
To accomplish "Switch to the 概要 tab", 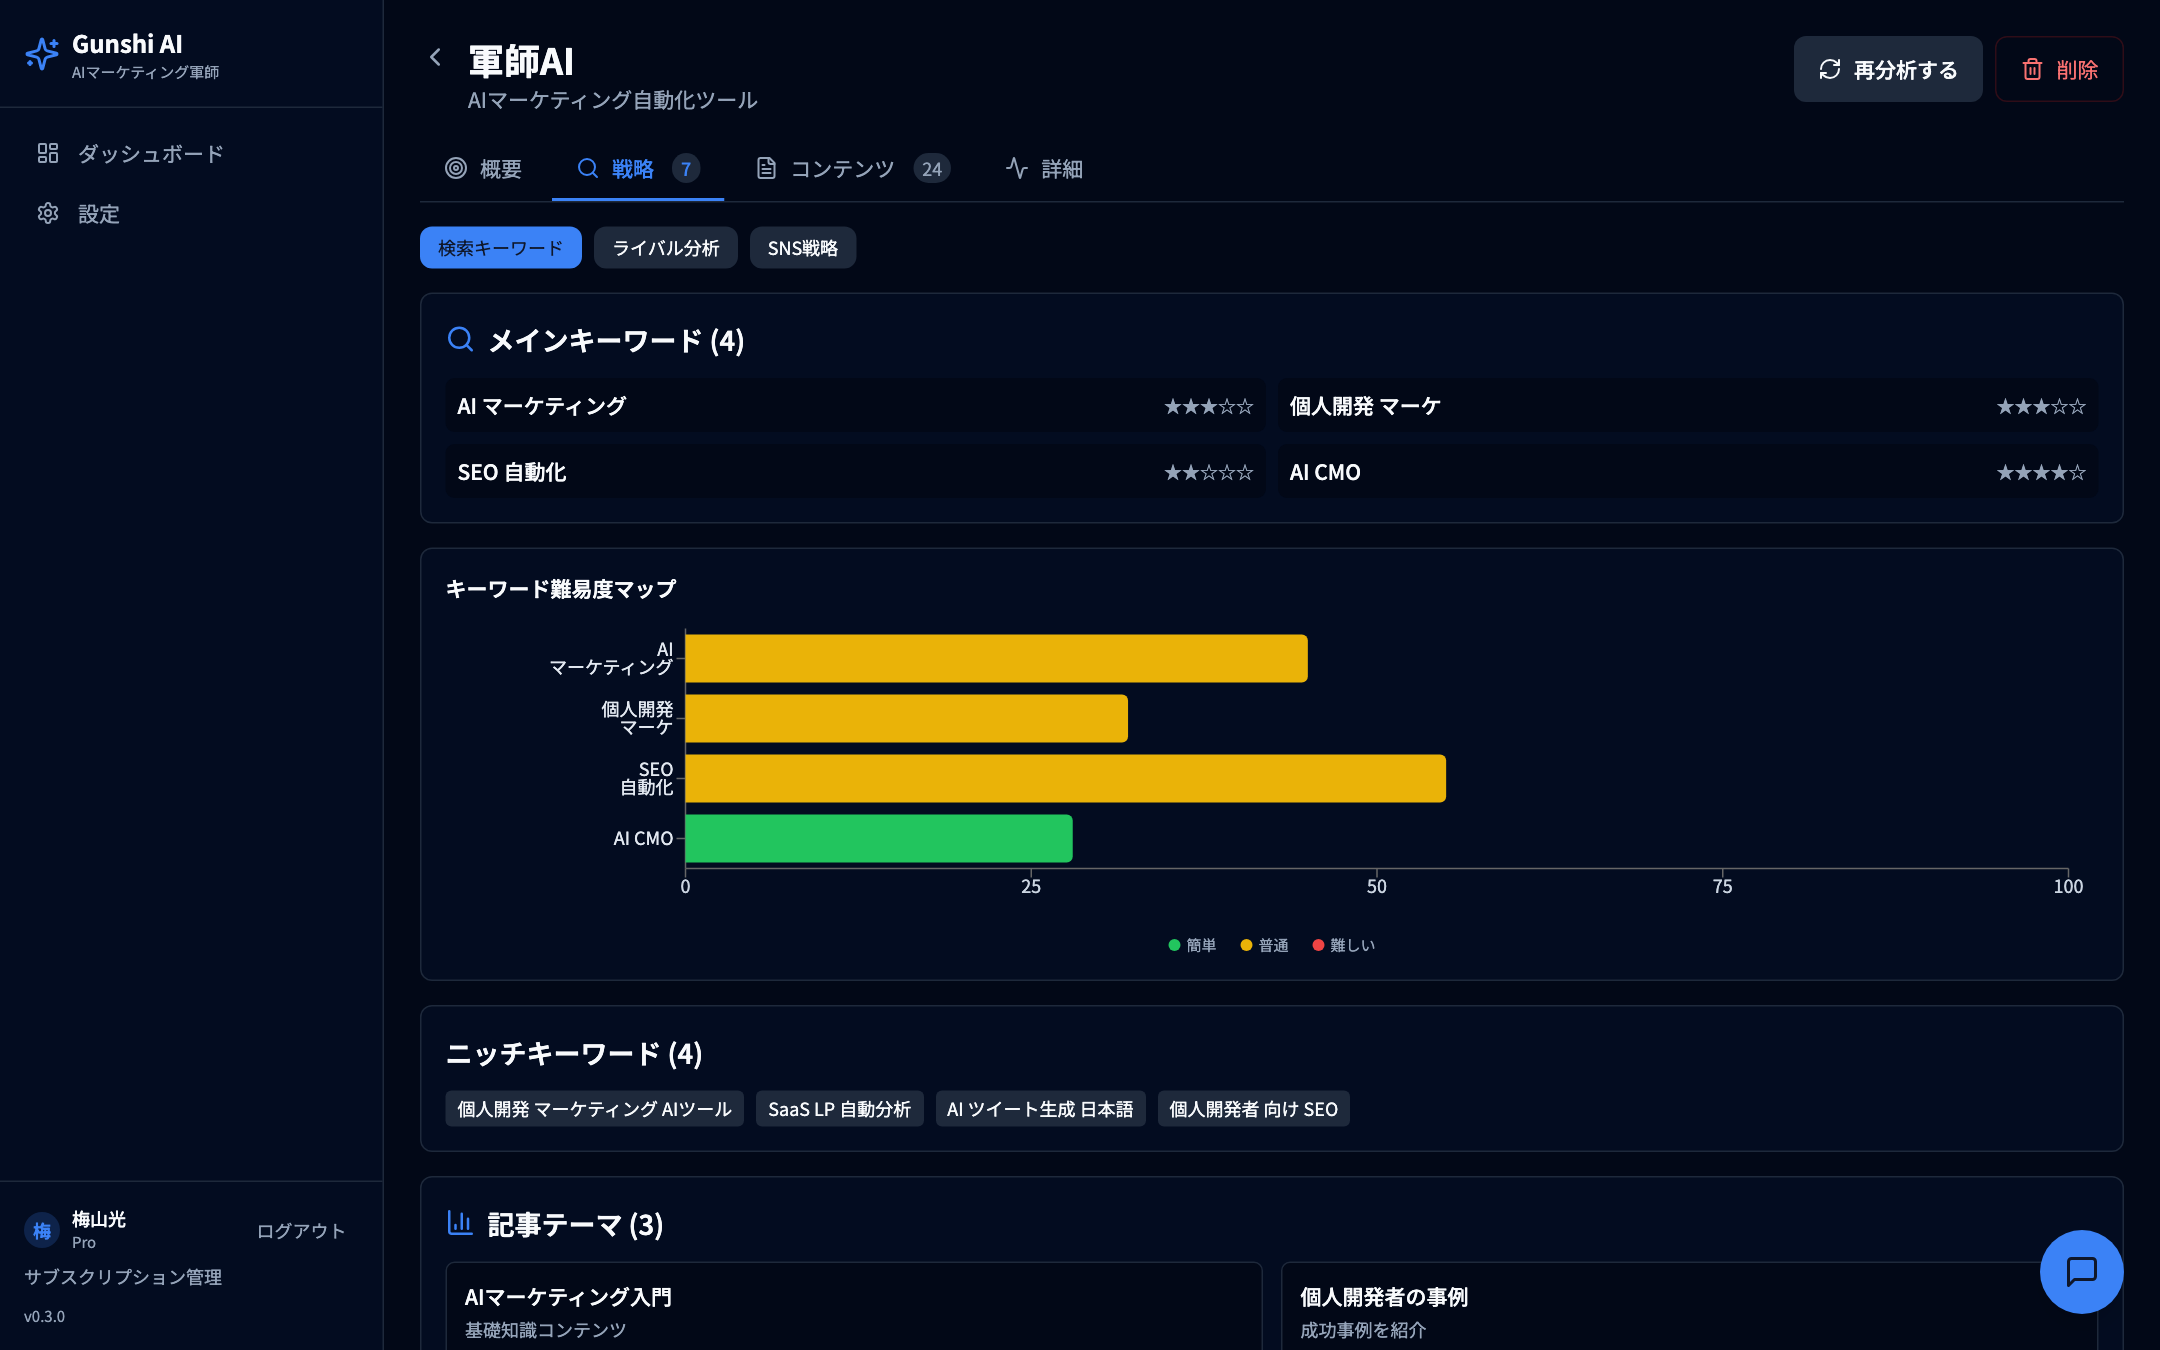I will (x=484, y=169).
